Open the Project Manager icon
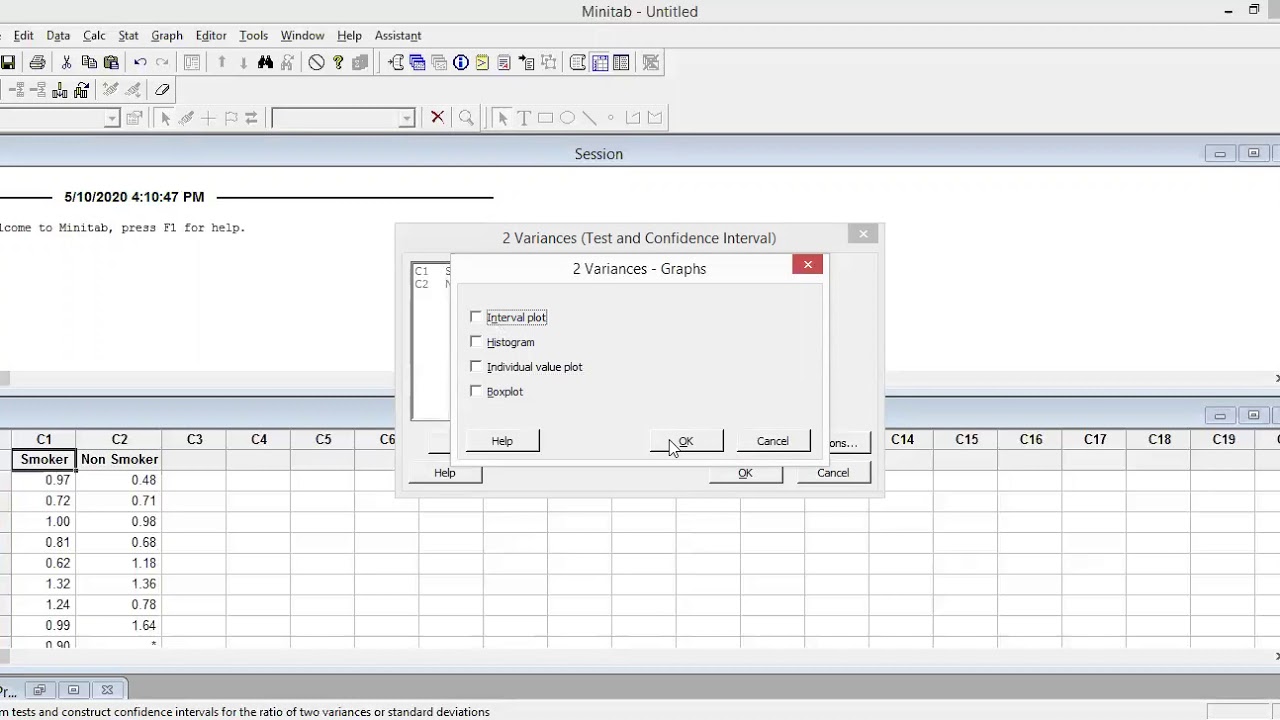This screenshot has height=720, width=1280. click(621, 62)
